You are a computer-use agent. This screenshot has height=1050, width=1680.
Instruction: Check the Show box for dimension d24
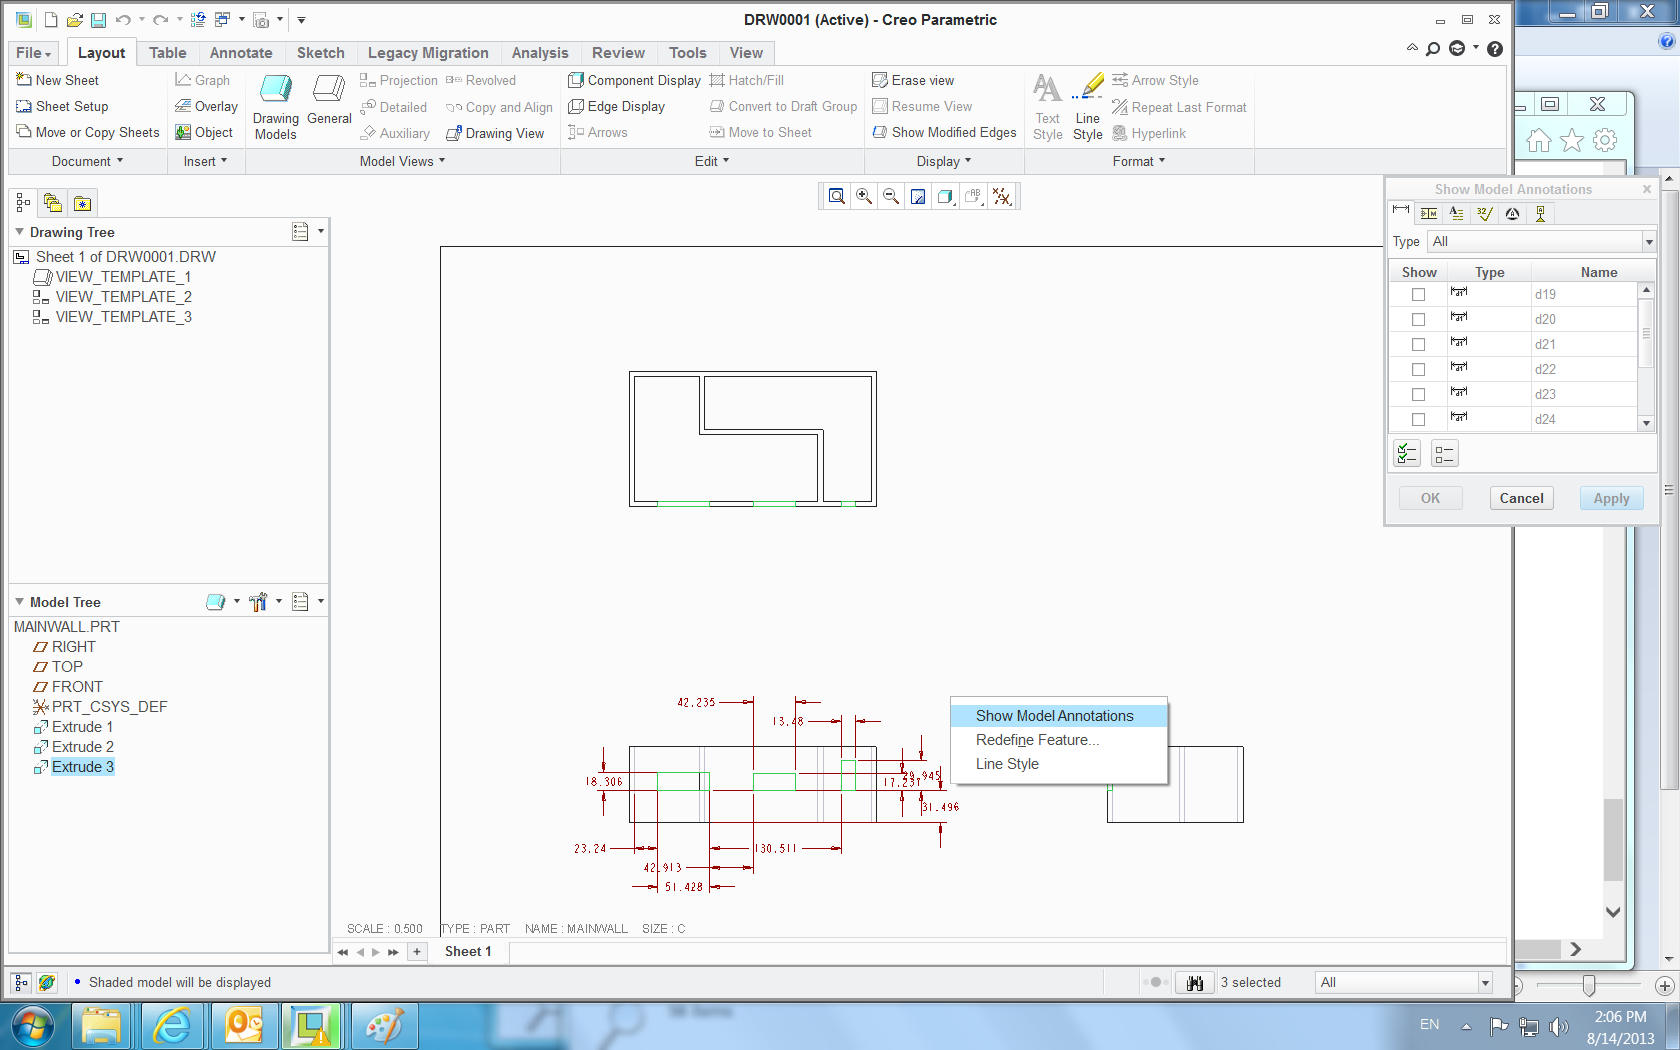(x=1418, y=420)
